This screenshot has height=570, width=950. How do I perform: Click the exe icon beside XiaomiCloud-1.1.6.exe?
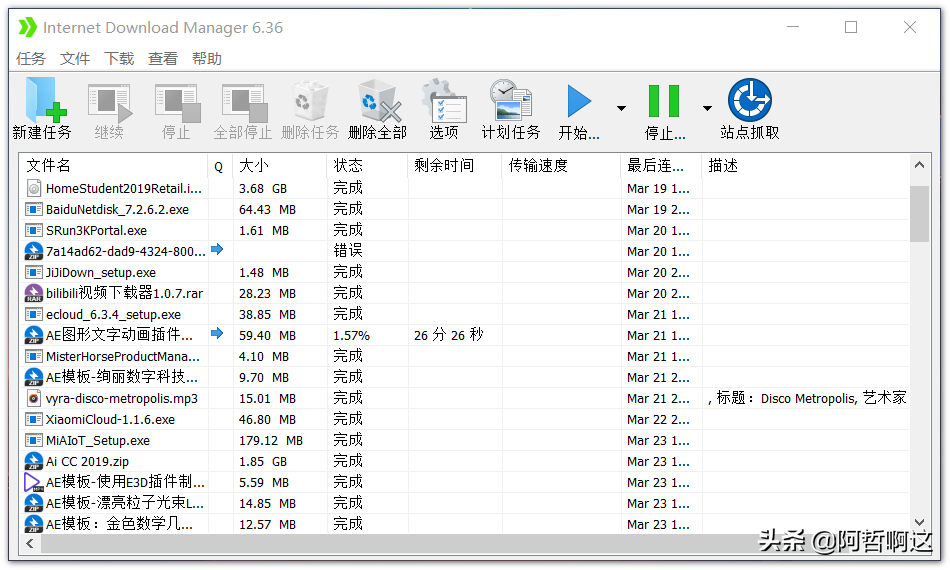coord(34,419)
